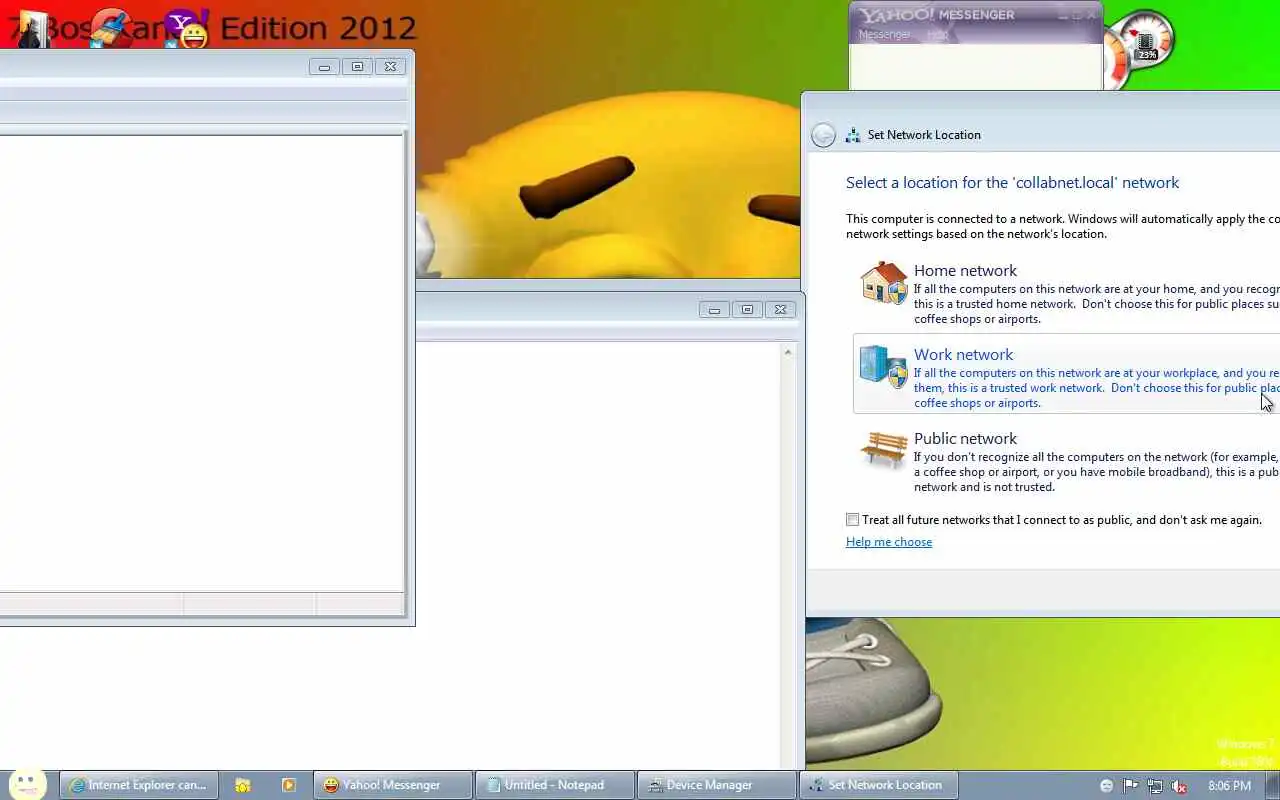The height and width of the screenshot is (800, 1280).
Task: Open the CCleaner desktop shortcut
Action: pyautogui.click(x=112, y=28)
